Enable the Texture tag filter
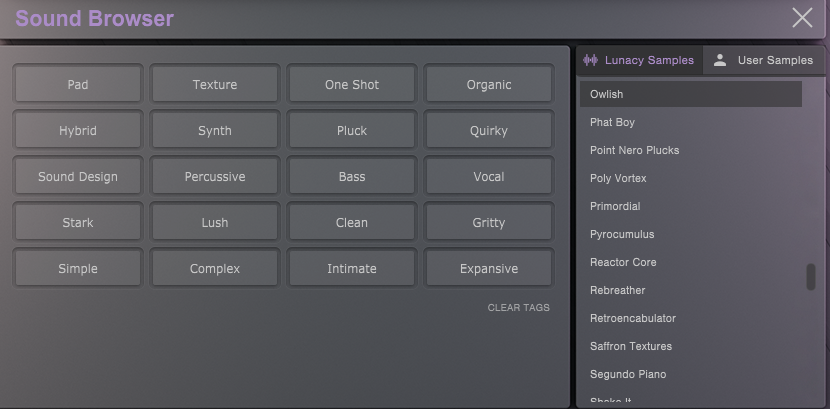Viewport: 830px width, 409px height. pos(215,85)
